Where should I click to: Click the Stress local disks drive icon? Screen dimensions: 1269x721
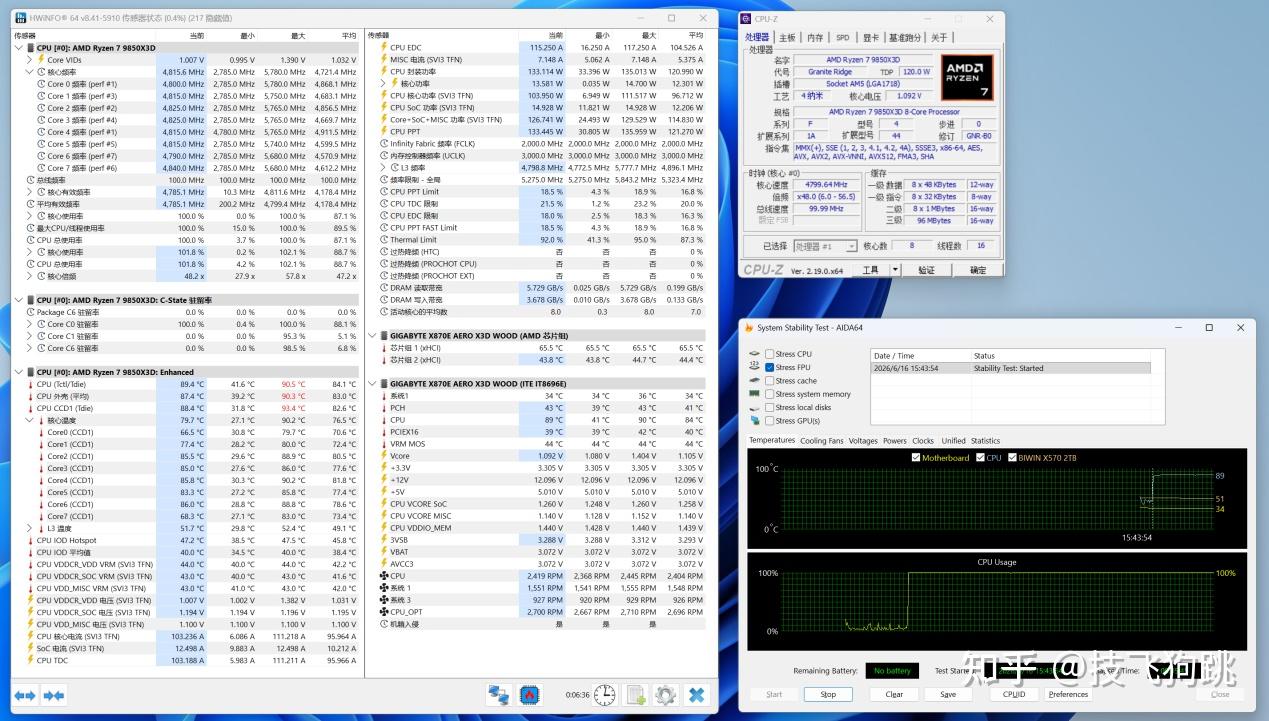(x=754, y=407)
